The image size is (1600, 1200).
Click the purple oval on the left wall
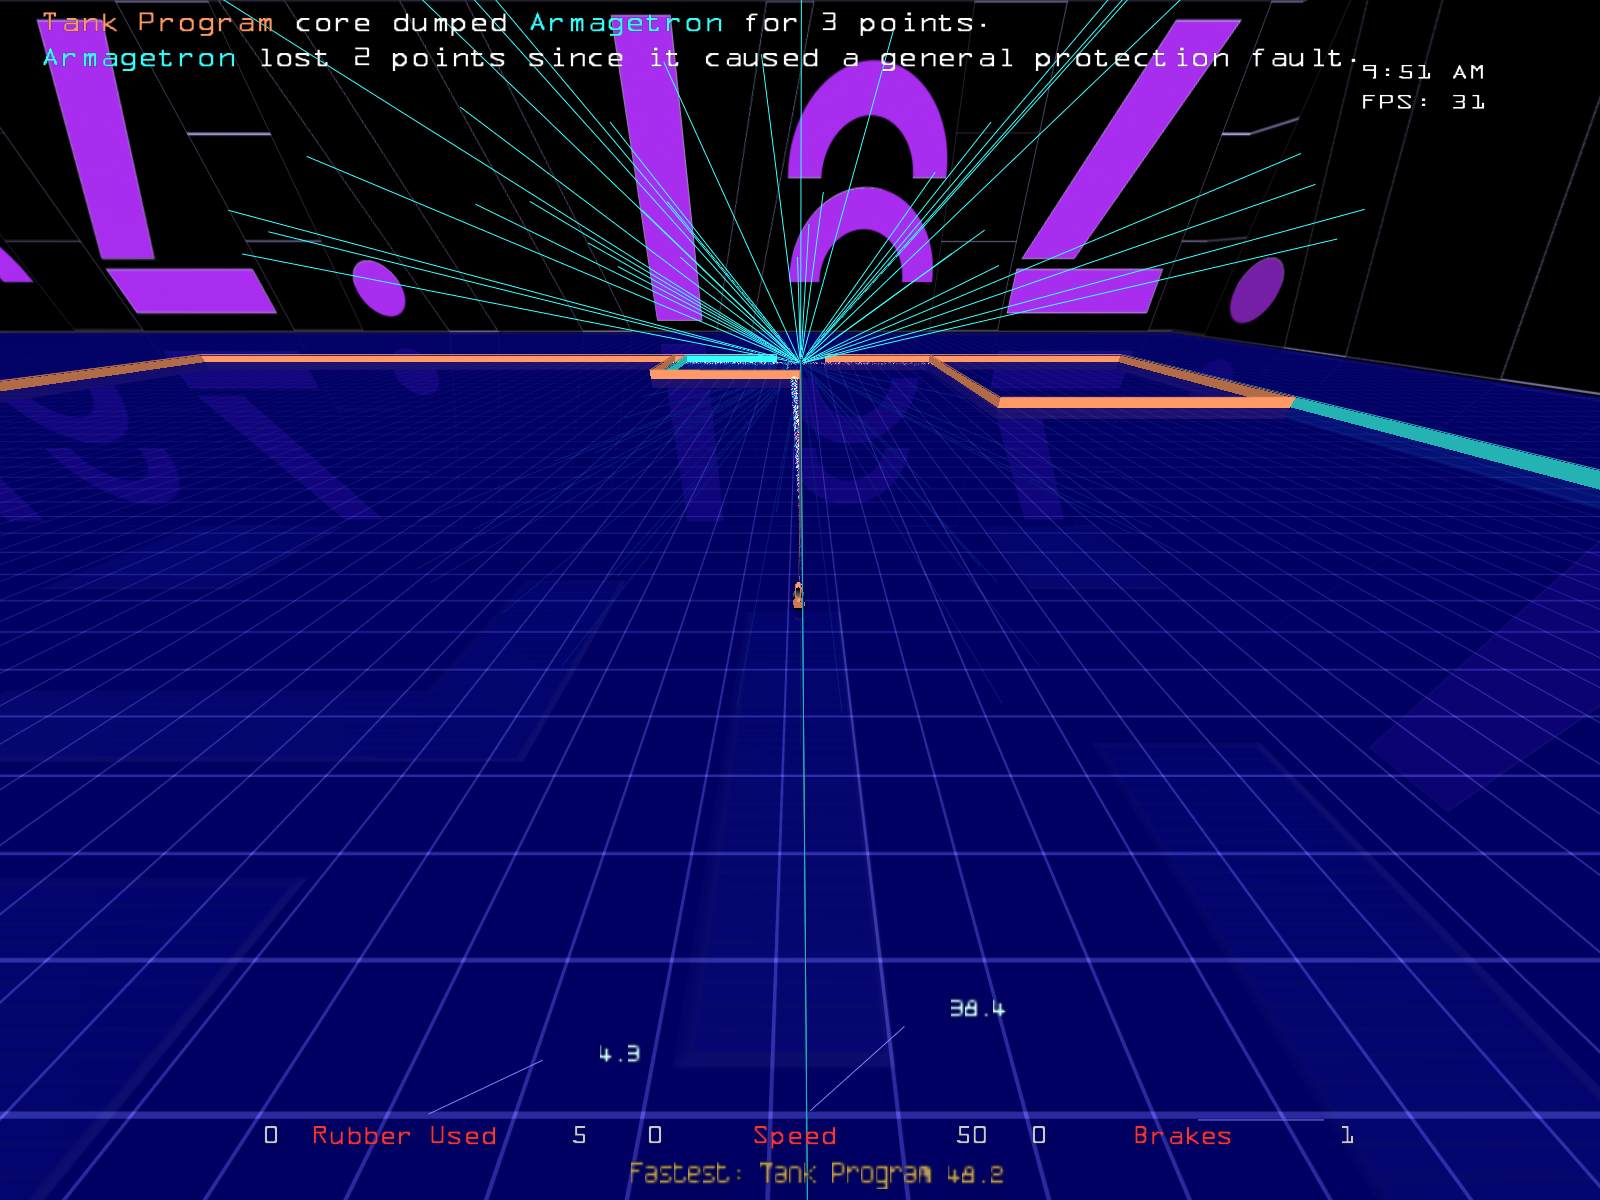point(379,288)
